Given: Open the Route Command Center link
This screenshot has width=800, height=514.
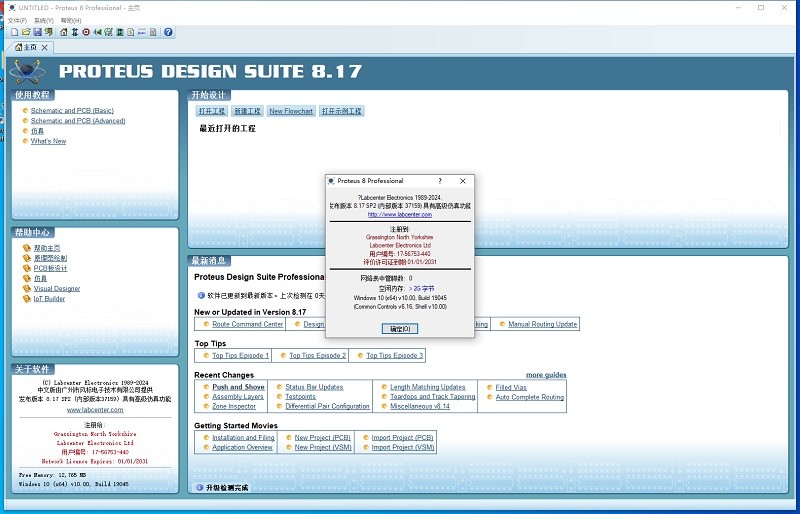Looking at the screenshot, I should coord(247,324).
